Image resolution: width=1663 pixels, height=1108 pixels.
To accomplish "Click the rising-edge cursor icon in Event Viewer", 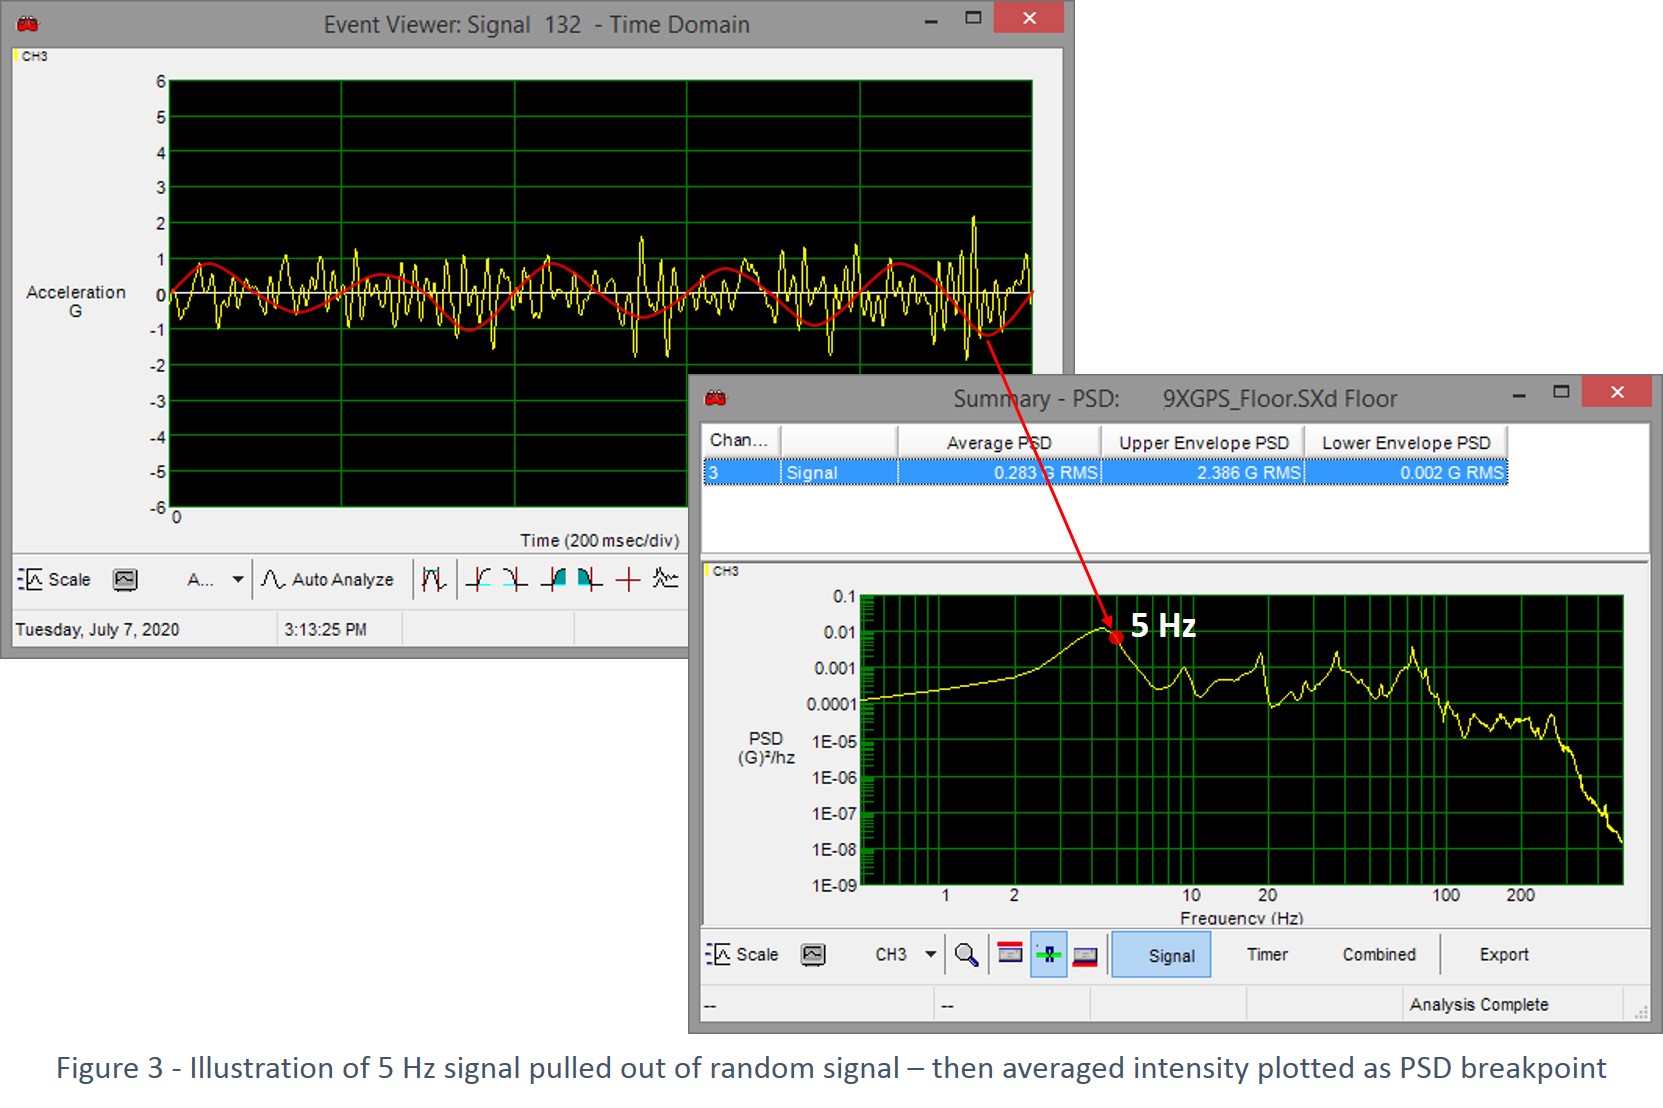I will [x=478, y=579].
